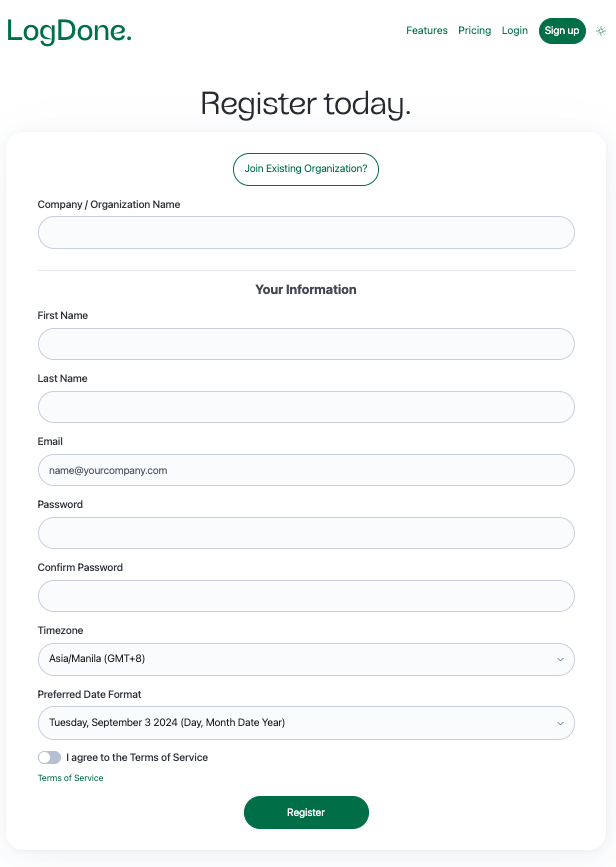Enable the Terms of Service agreement switch

pyautogui.click(x=49, y=757)
